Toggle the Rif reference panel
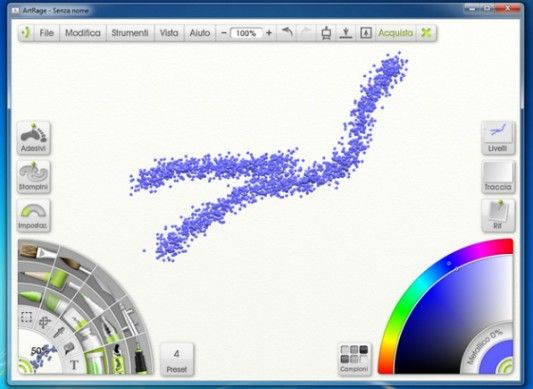Image resolution: width=533 pixels, height=389 pixels. (x=498, y=216)
